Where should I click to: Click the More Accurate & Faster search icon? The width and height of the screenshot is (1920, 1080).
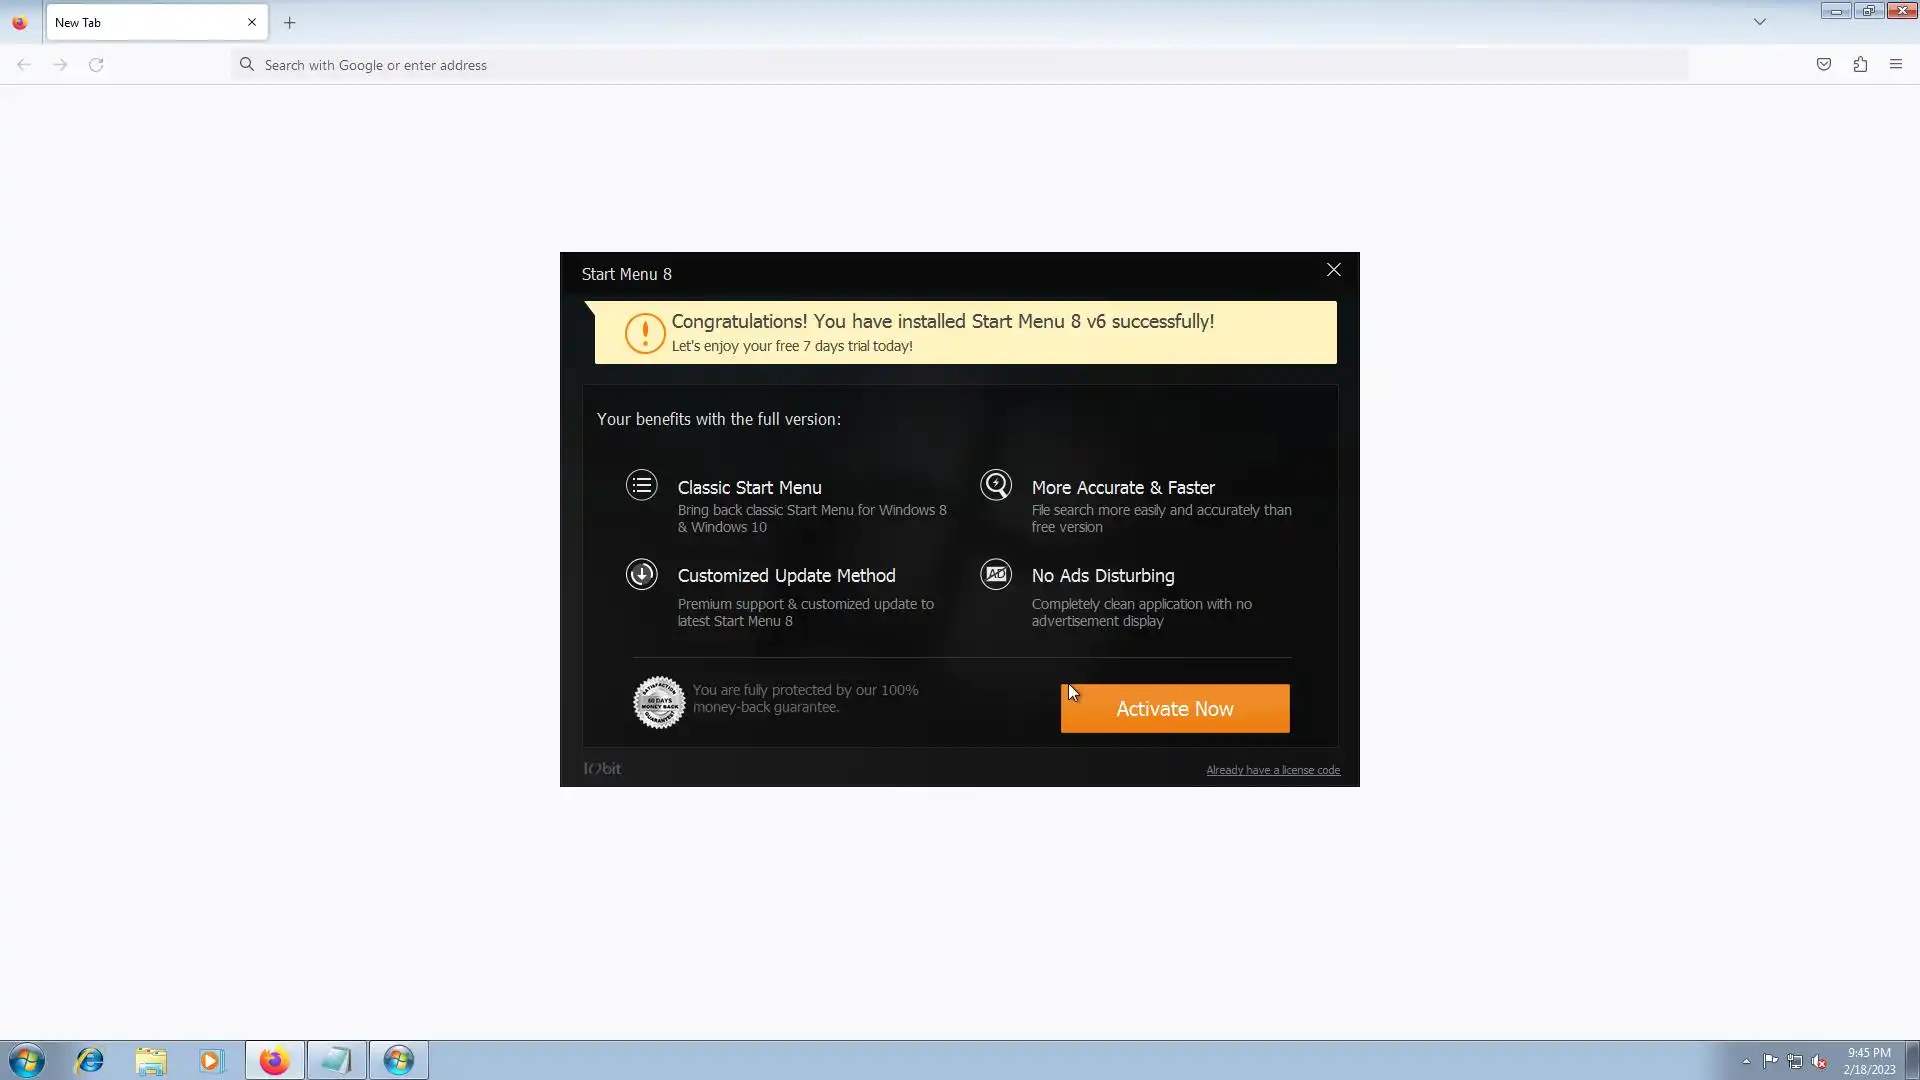[996, 486]
